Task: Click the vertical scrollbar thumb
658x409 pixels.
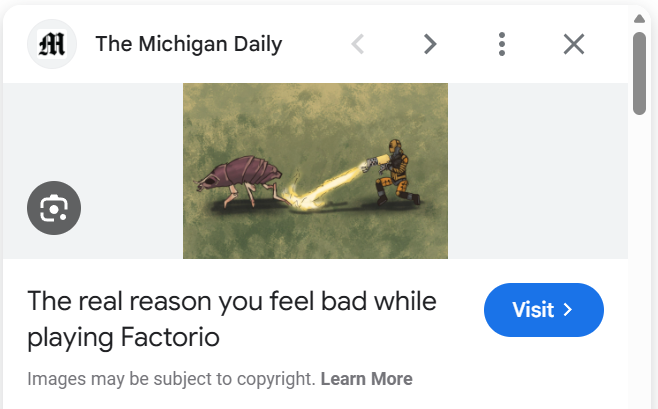Action: tap(639, 73)
